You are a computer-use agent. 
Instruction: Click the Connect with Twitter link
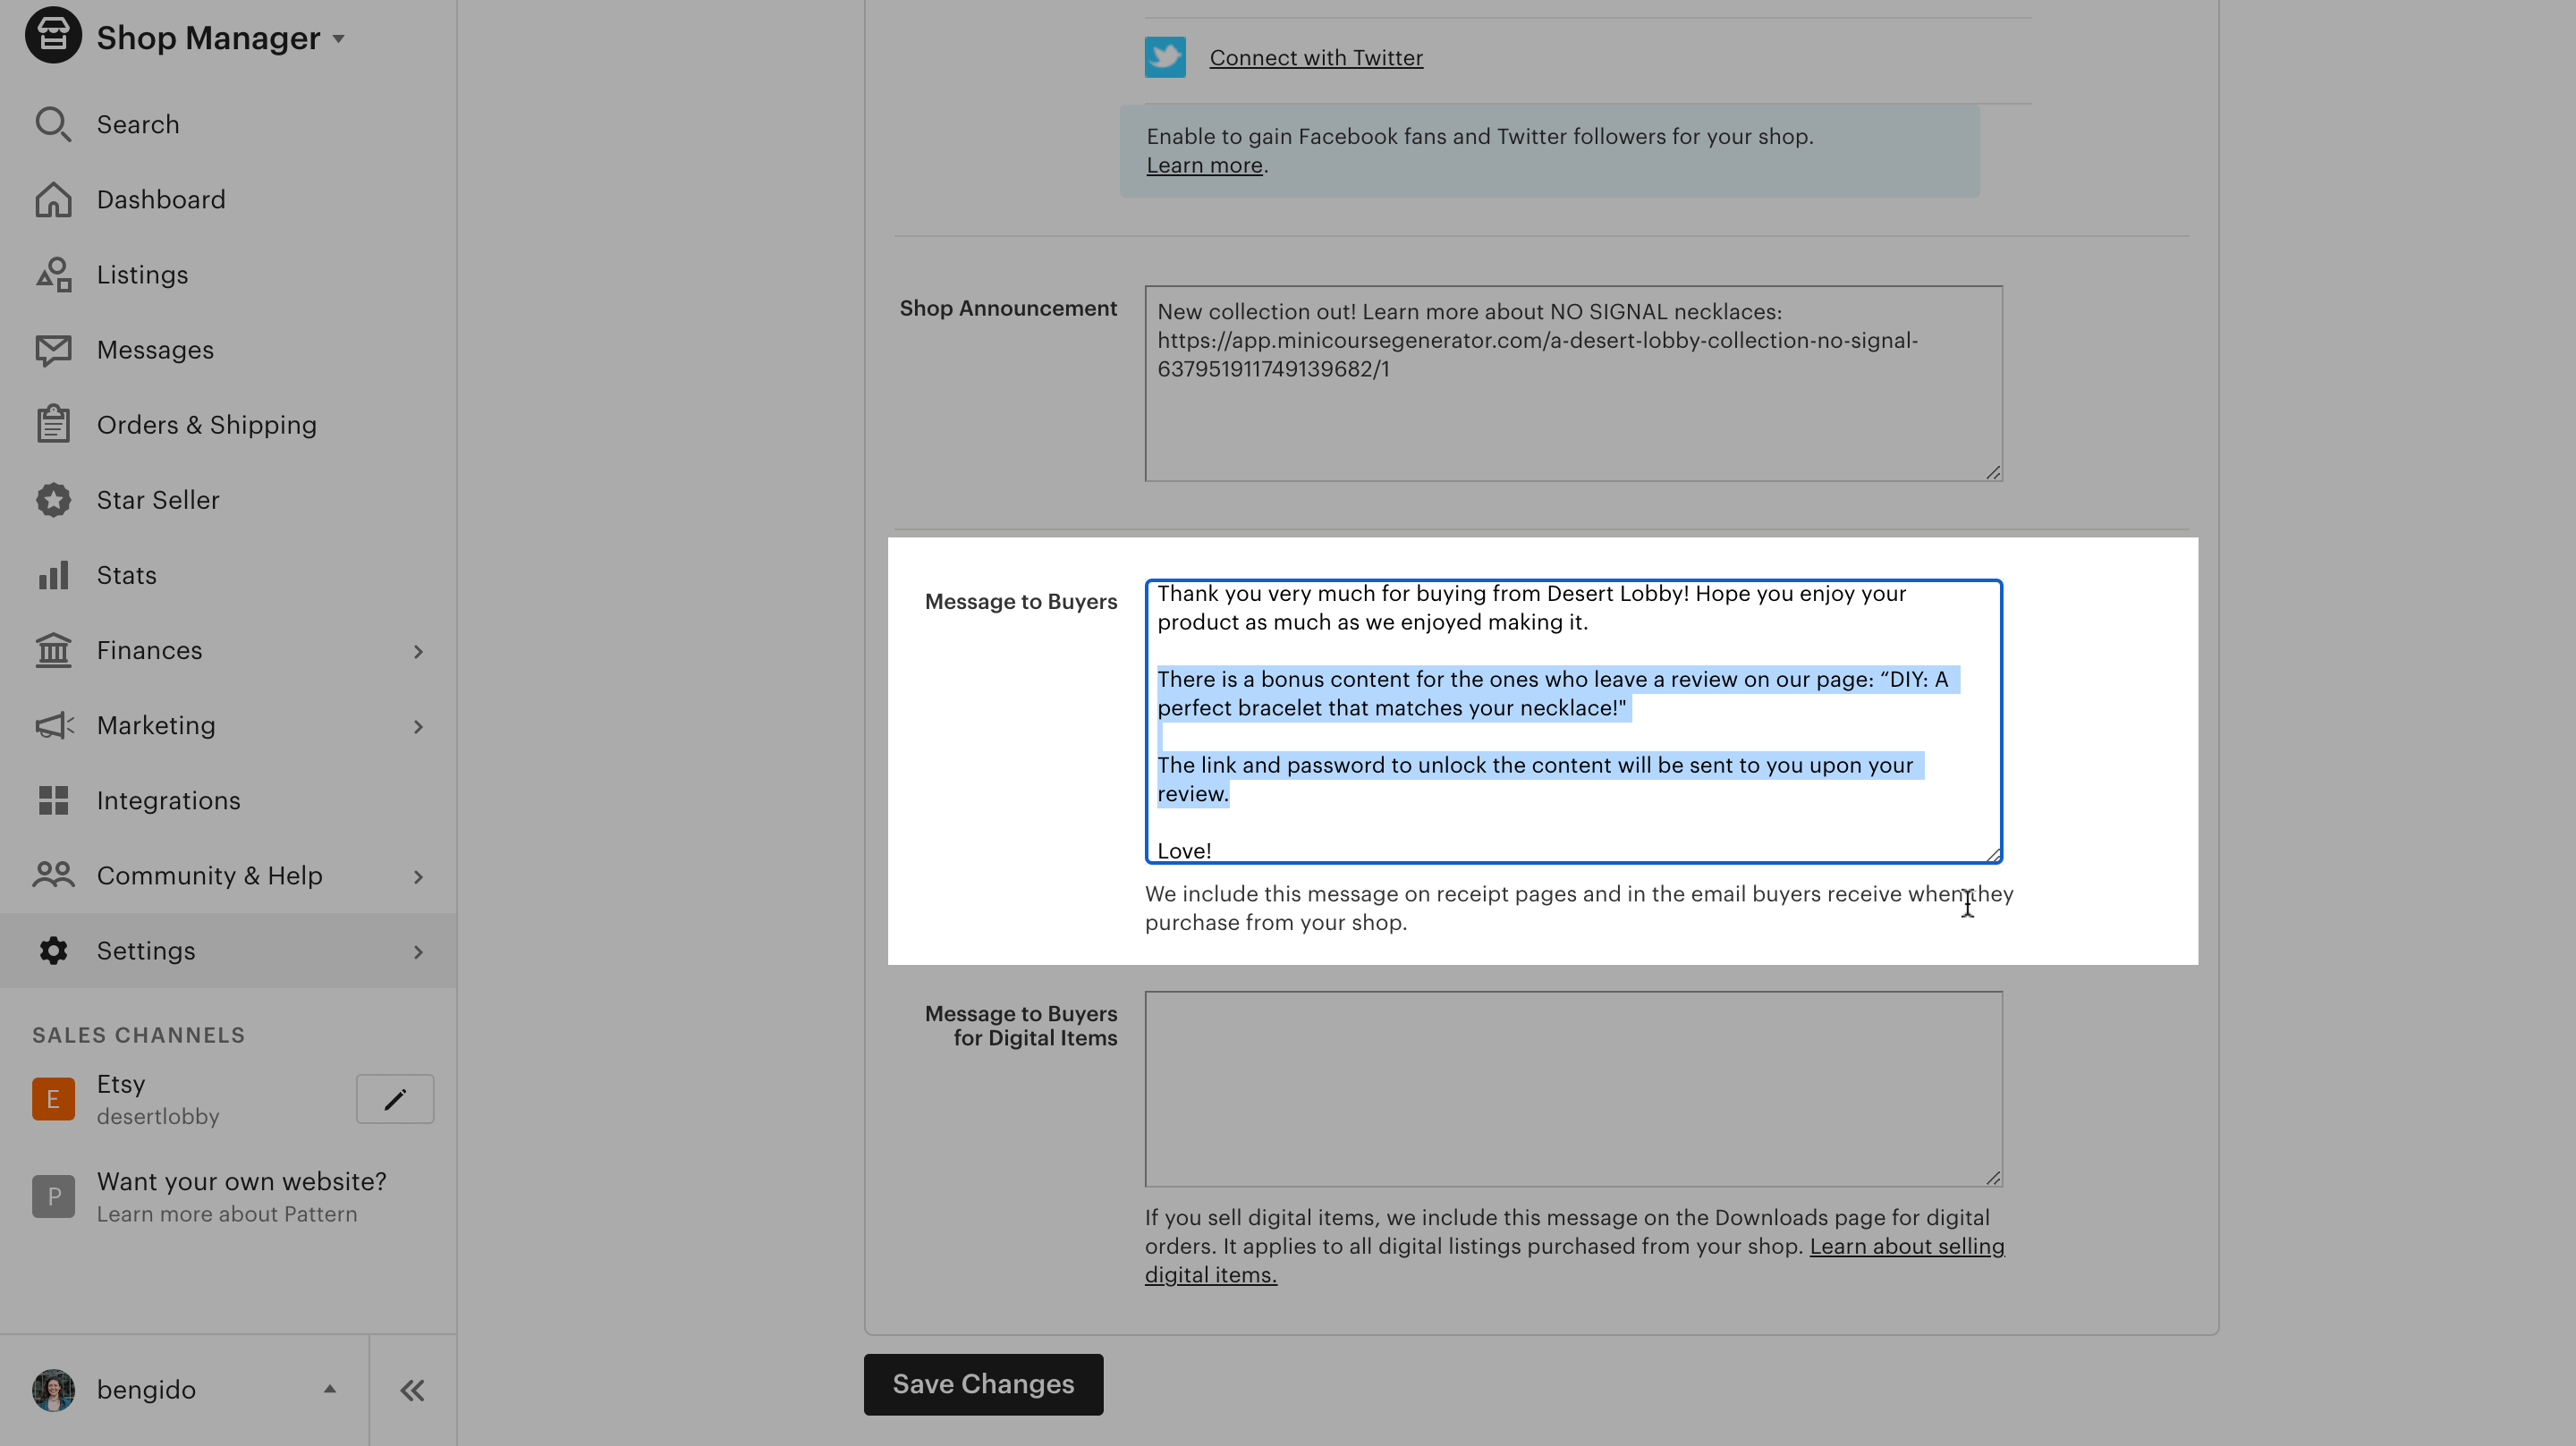coord(1316,58)
